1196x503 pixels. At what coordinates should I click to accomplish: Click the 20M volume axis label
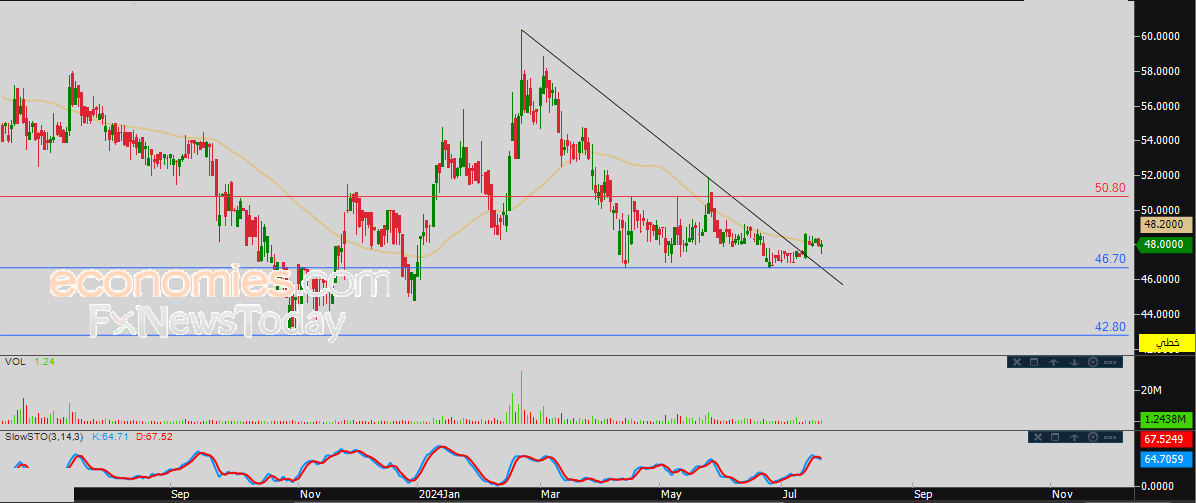tap(1152, 391)
